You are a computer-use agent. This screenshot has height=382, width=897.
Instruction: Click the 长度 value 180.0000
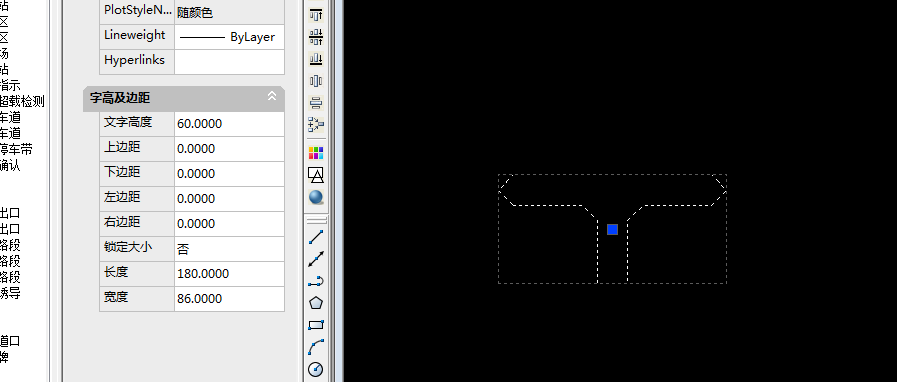[203, 274]
